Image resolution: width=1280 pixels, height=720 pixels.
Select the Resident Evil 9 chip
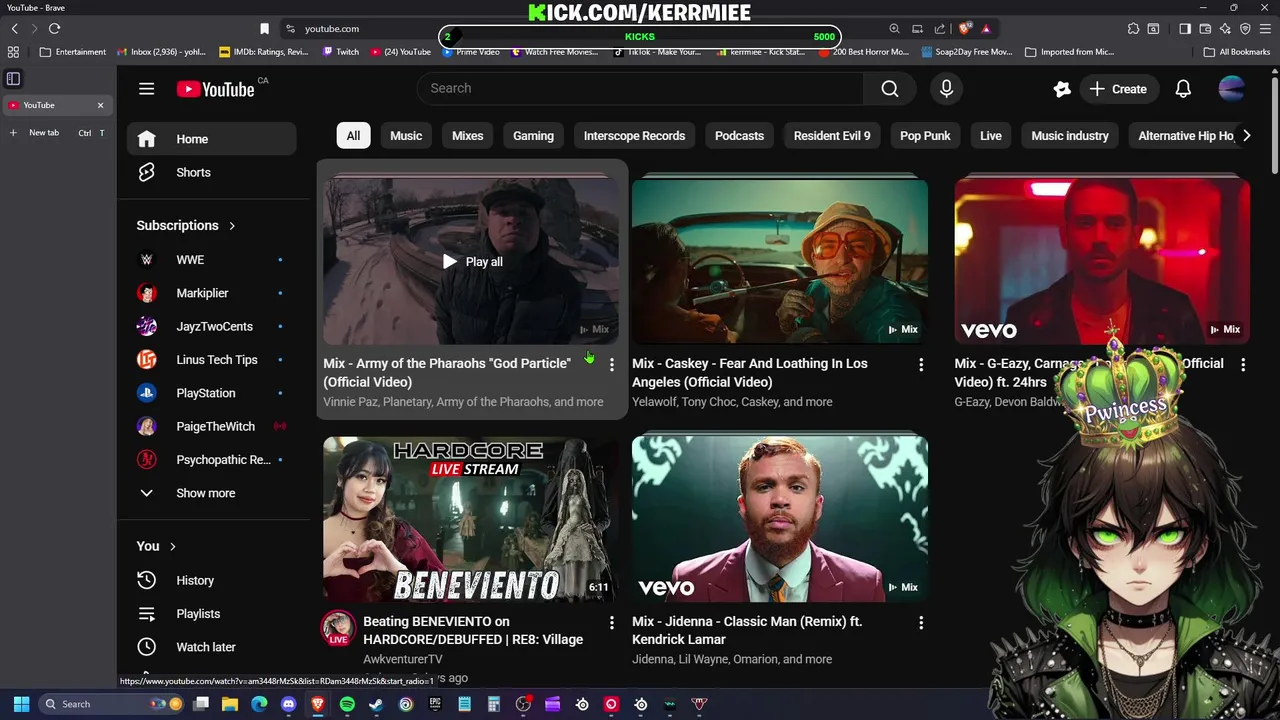[832, 136]
